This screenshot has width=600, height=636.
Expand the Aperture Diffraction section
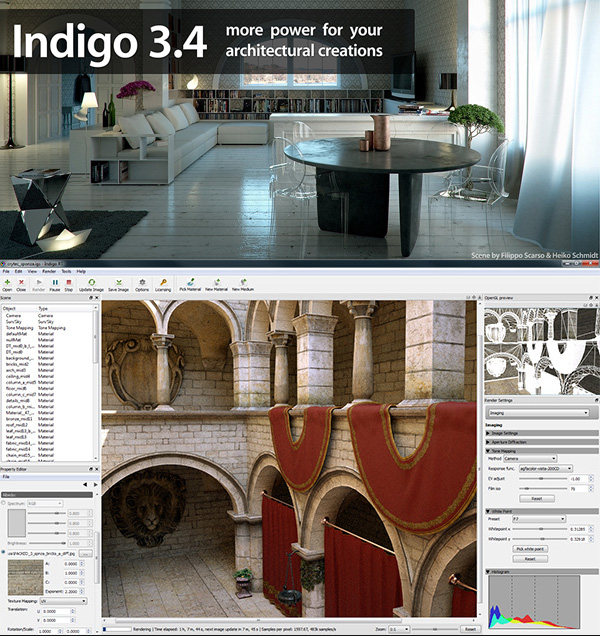(542, 442)
